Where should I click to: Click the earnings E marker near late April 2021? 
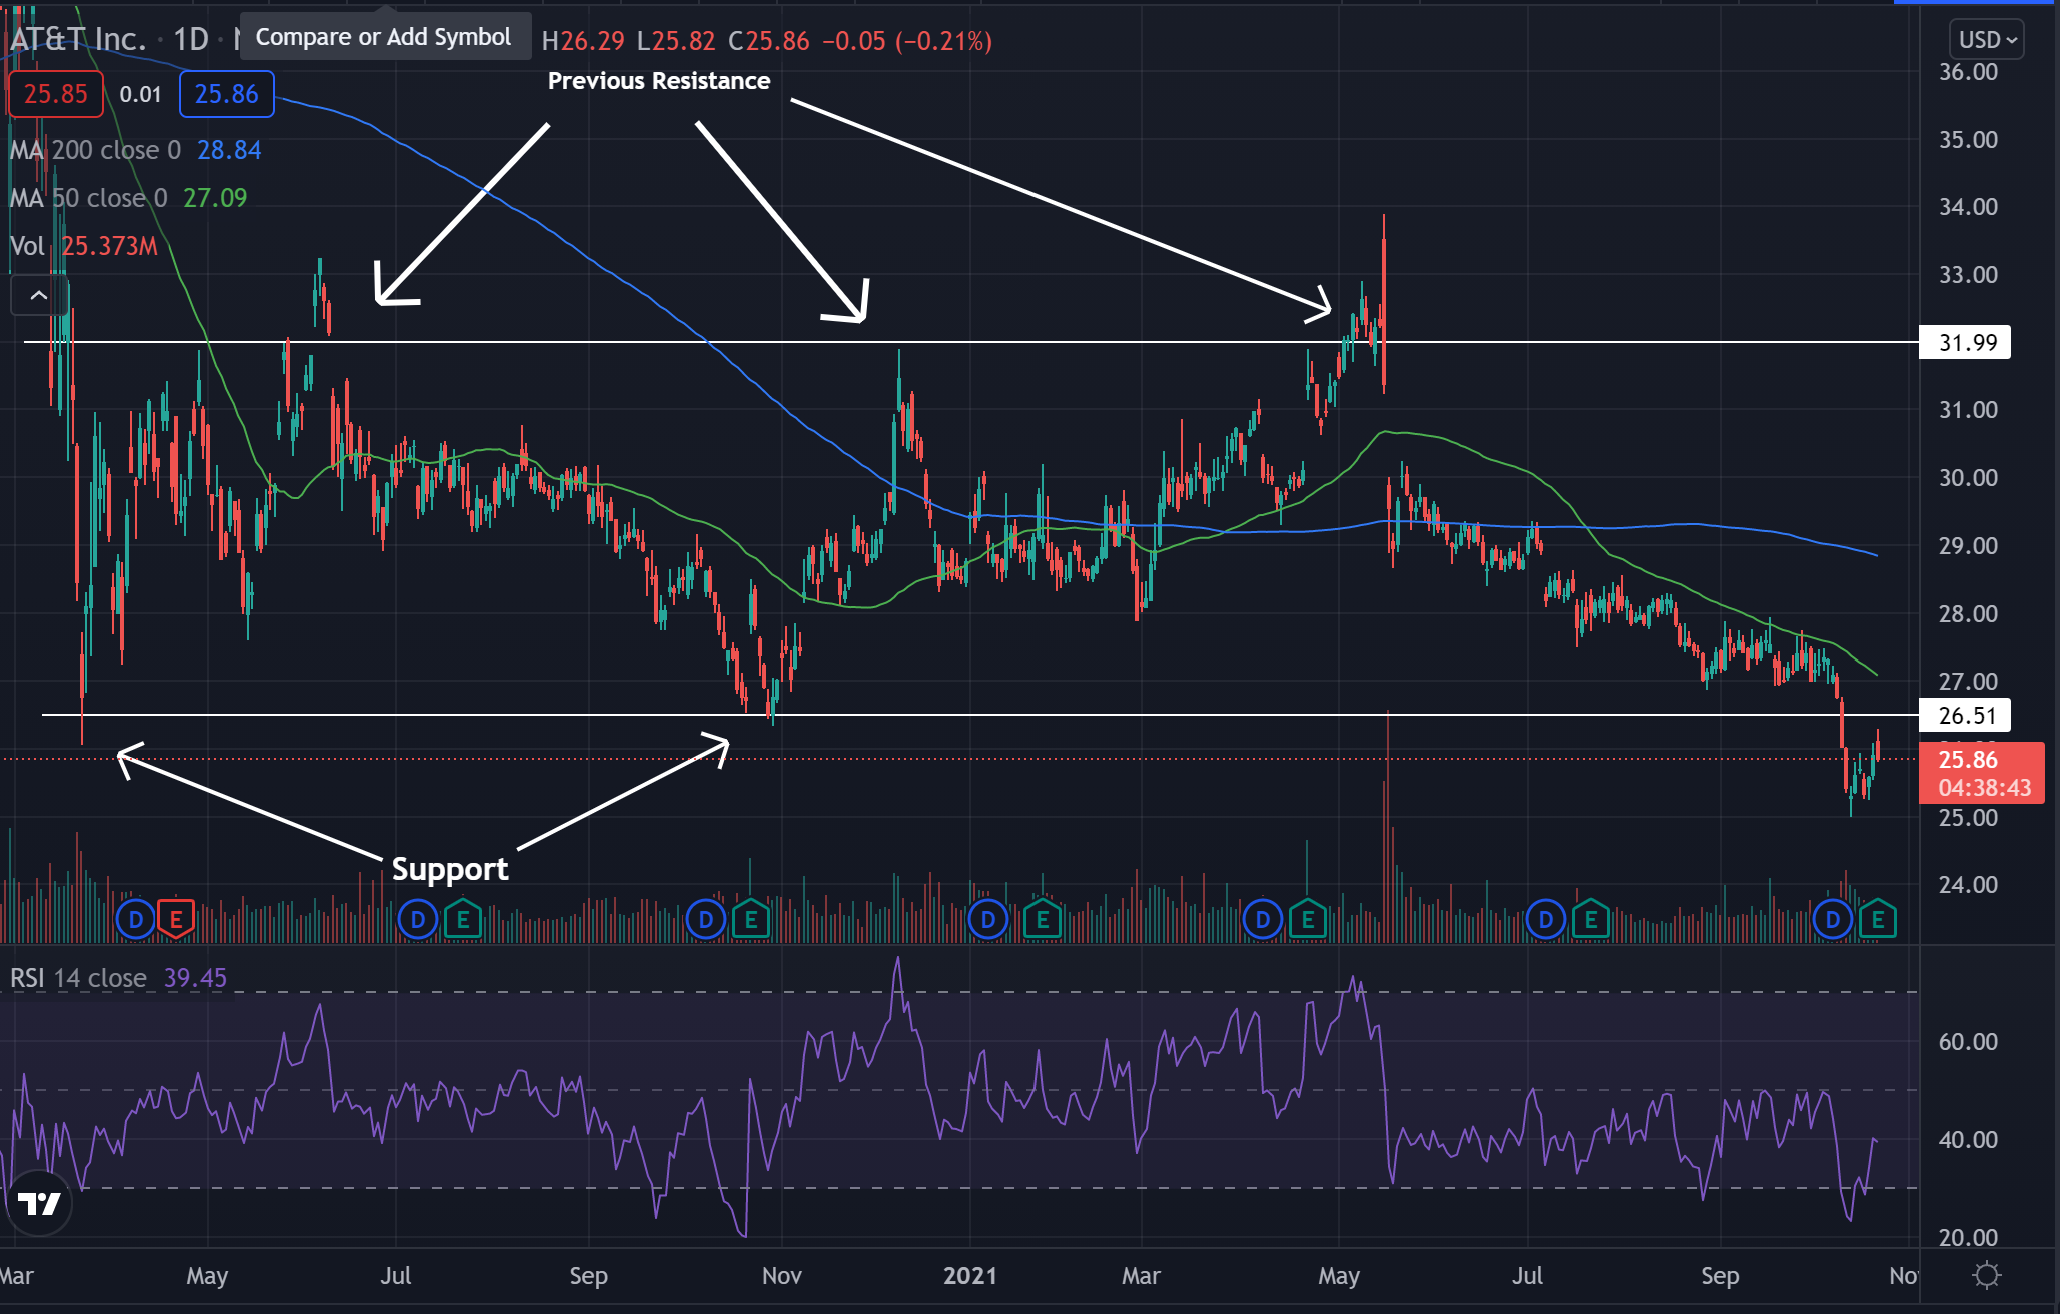click(x=1308, y=919)
